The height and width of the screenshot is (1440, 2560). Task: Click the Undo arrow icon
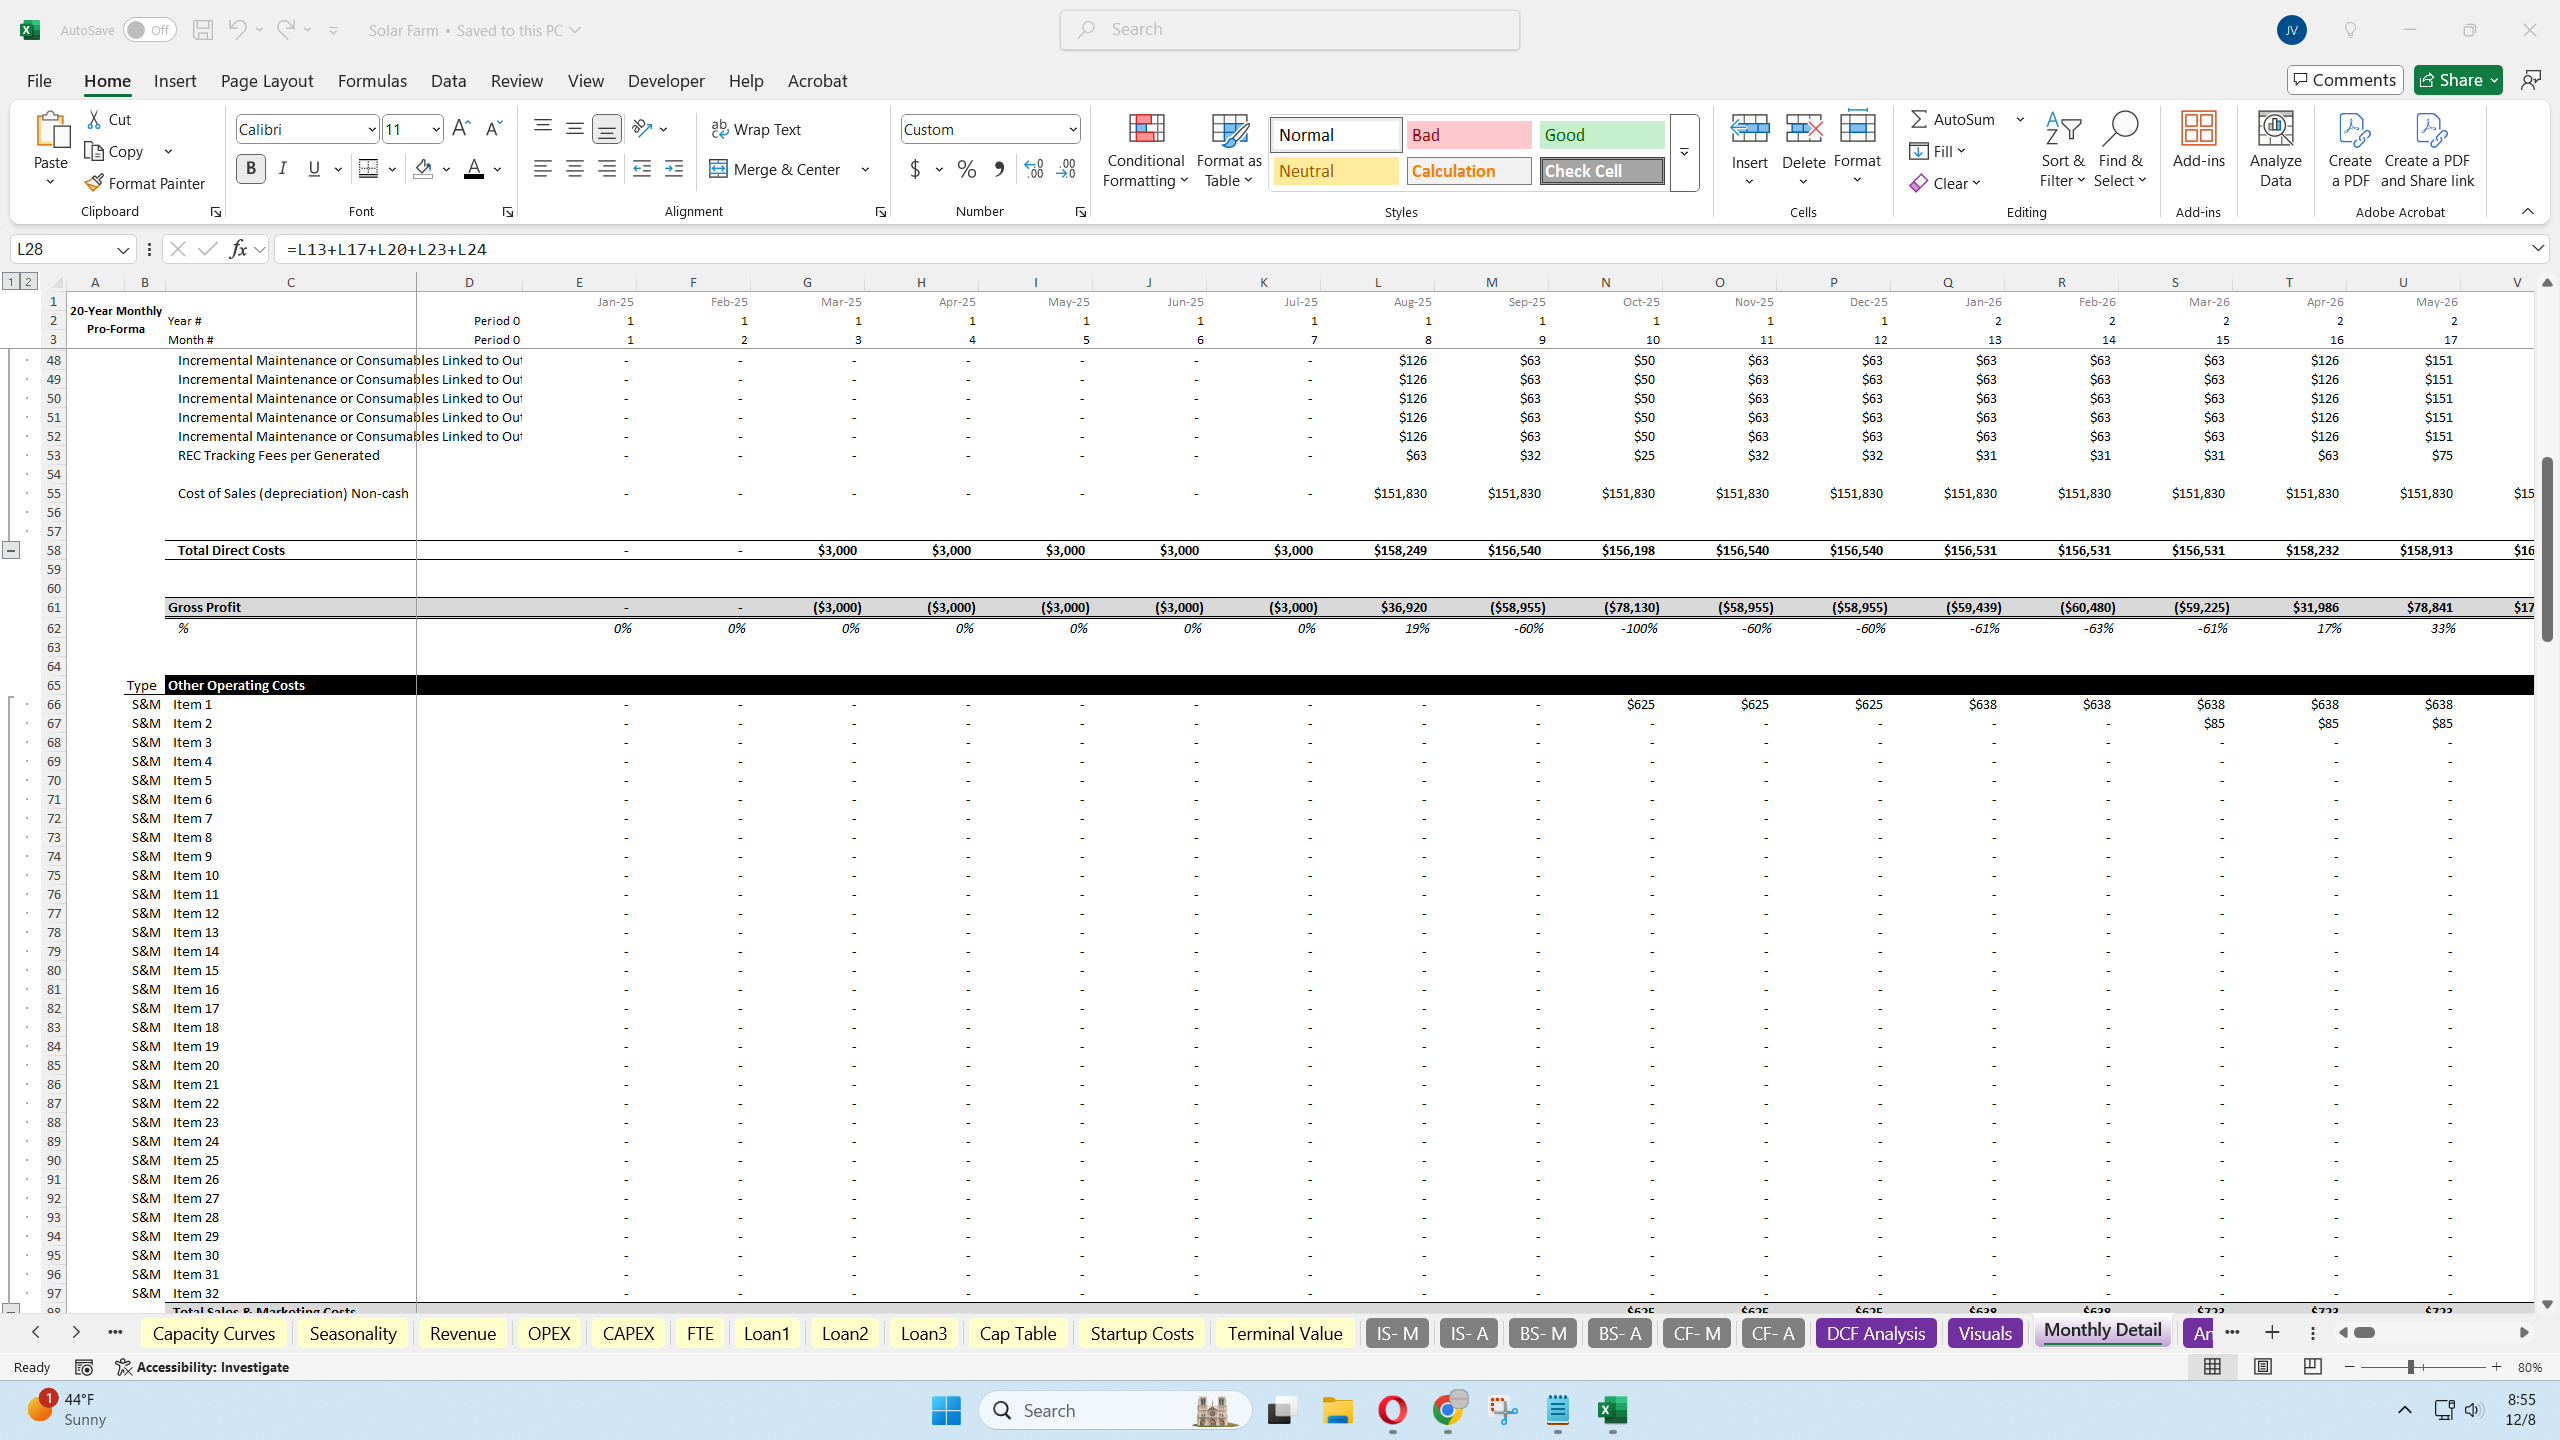coord(237,30)
